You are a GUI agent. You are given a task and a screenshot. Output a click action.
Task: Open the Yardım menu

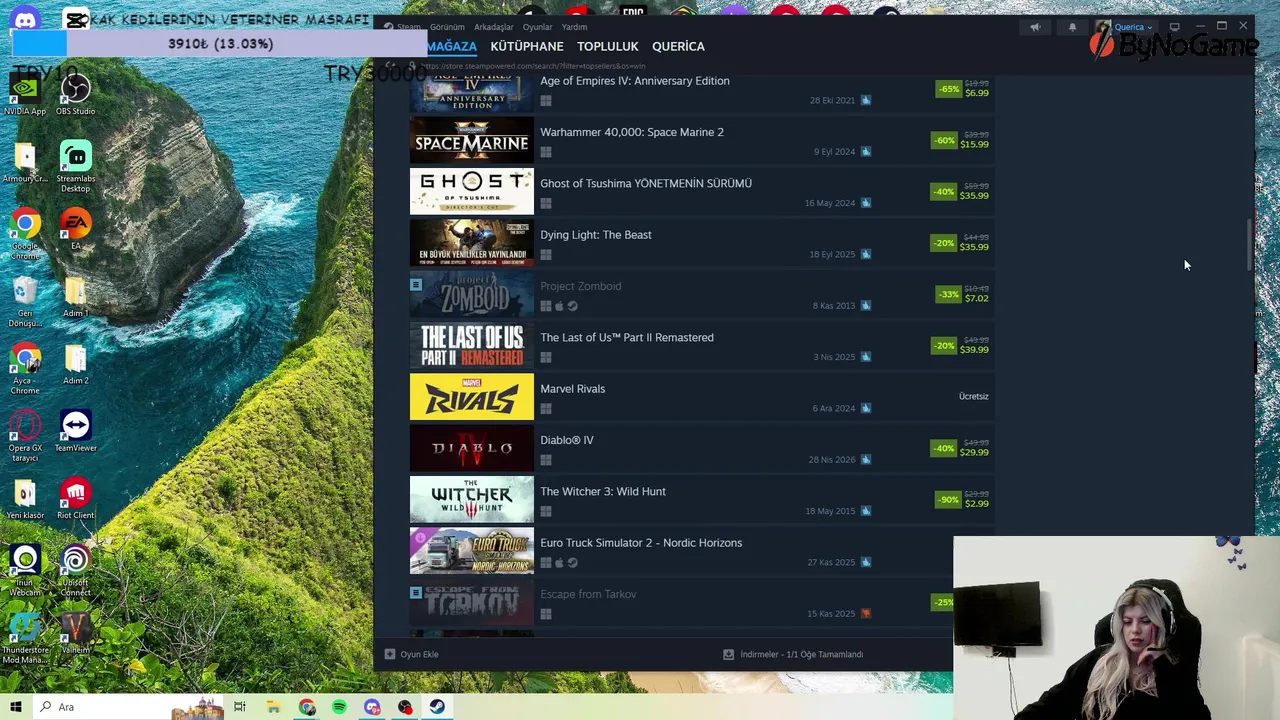[574, 27]
